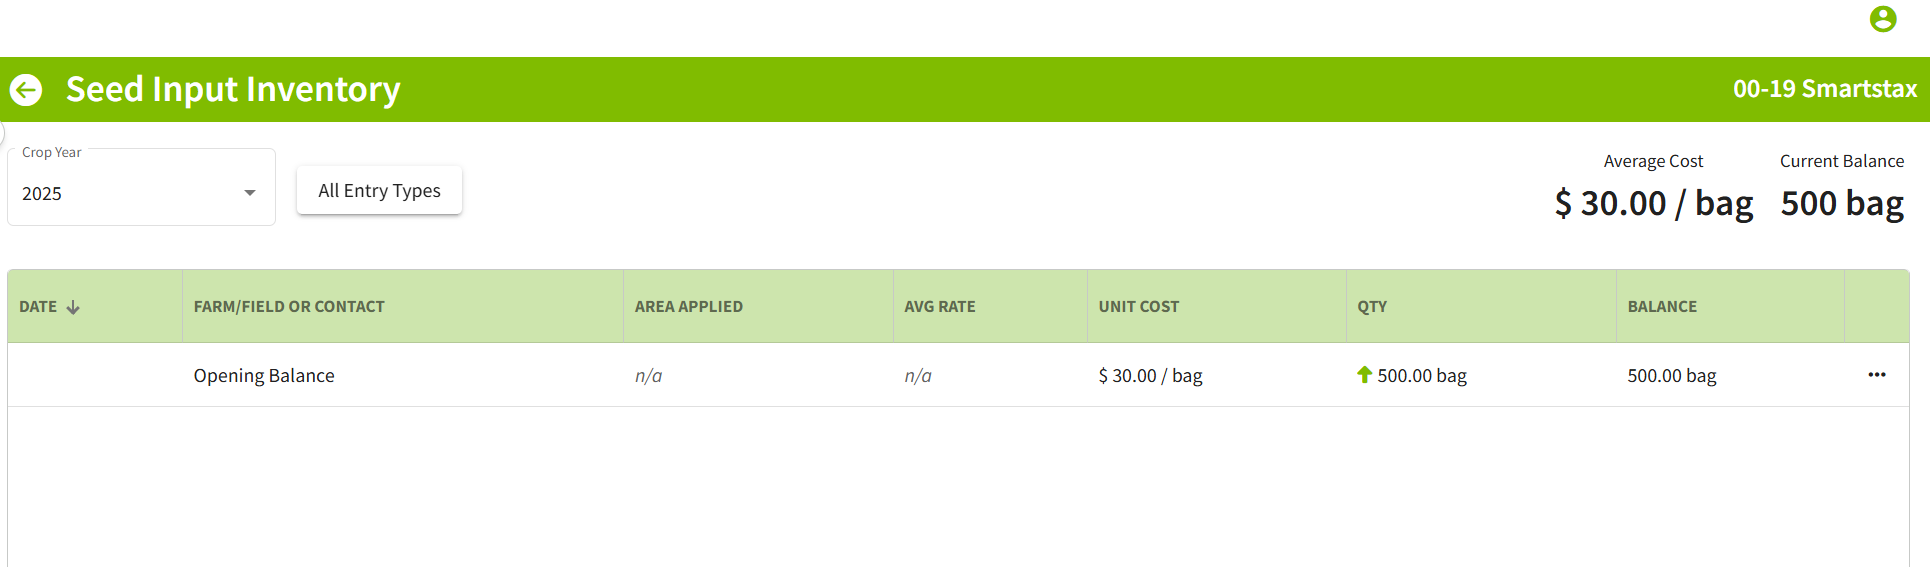
Task: Click the Seed Input Inventory page title
Action: pos(233,90)
